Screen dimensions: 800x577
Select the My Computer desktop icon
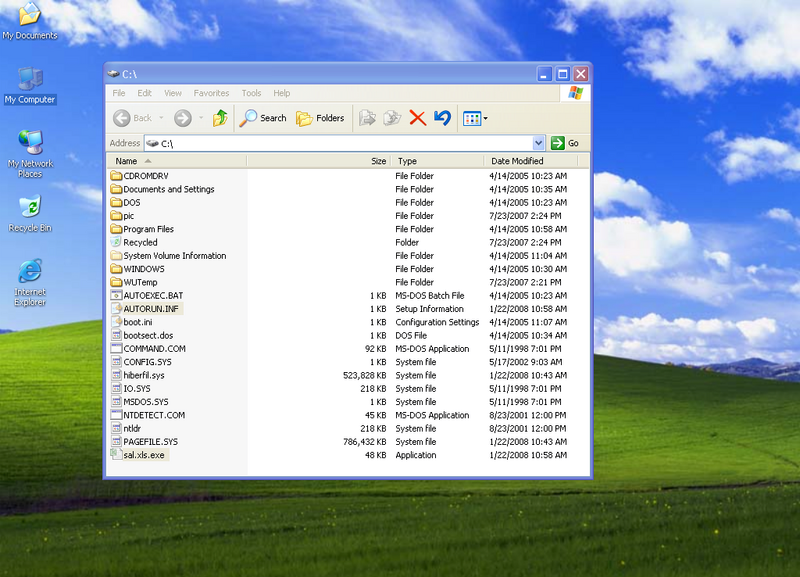(30, 86)
